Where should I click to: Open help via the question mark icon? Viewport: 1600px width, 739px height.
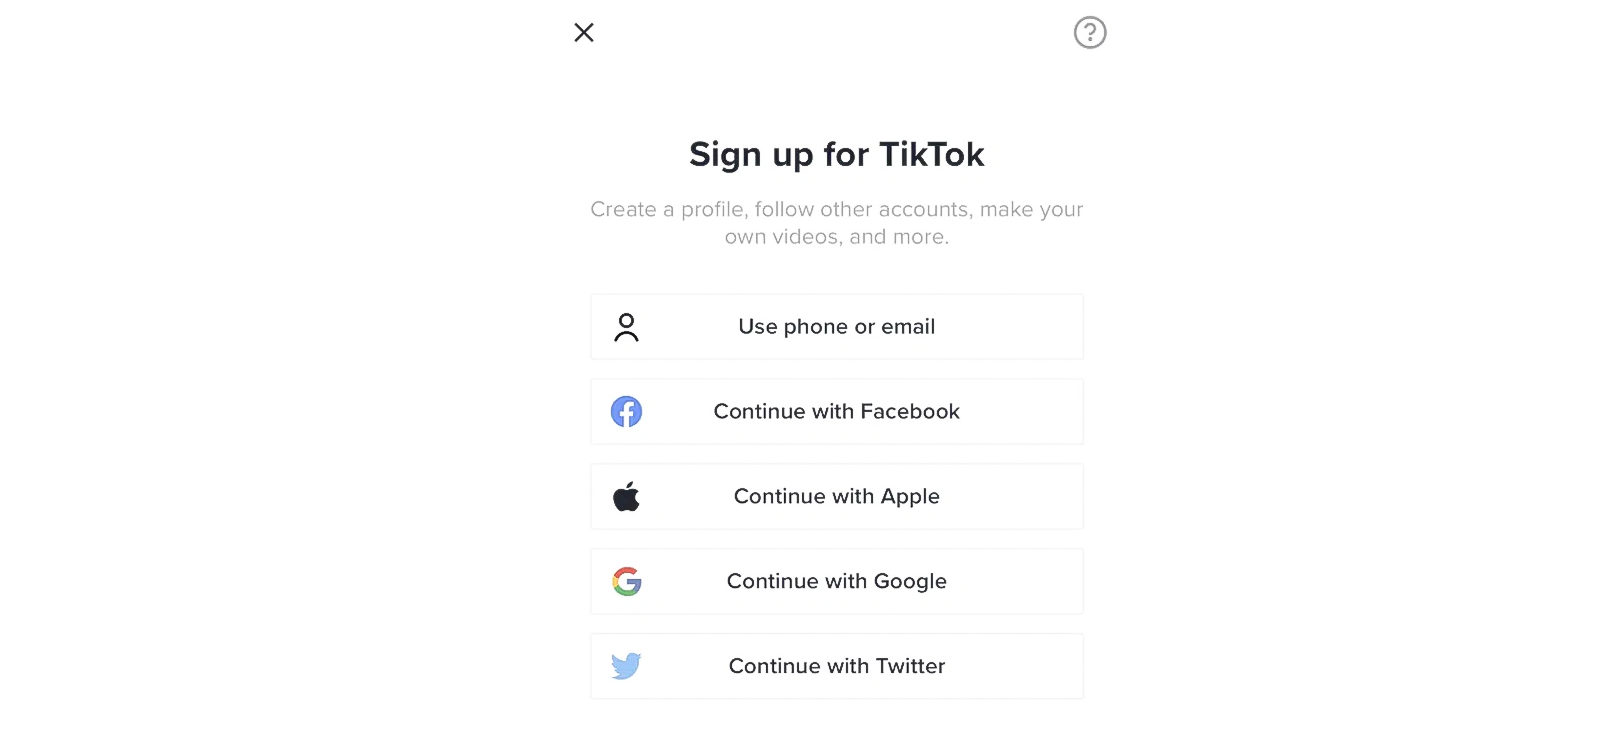pos(1090,32)
